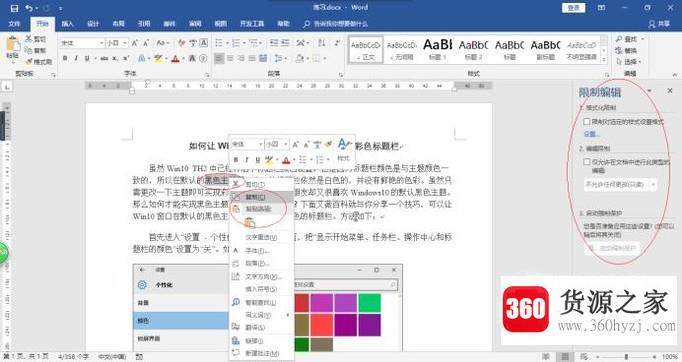Justify text in Paragraph group

pyautogui.click(x=252, y=58)
